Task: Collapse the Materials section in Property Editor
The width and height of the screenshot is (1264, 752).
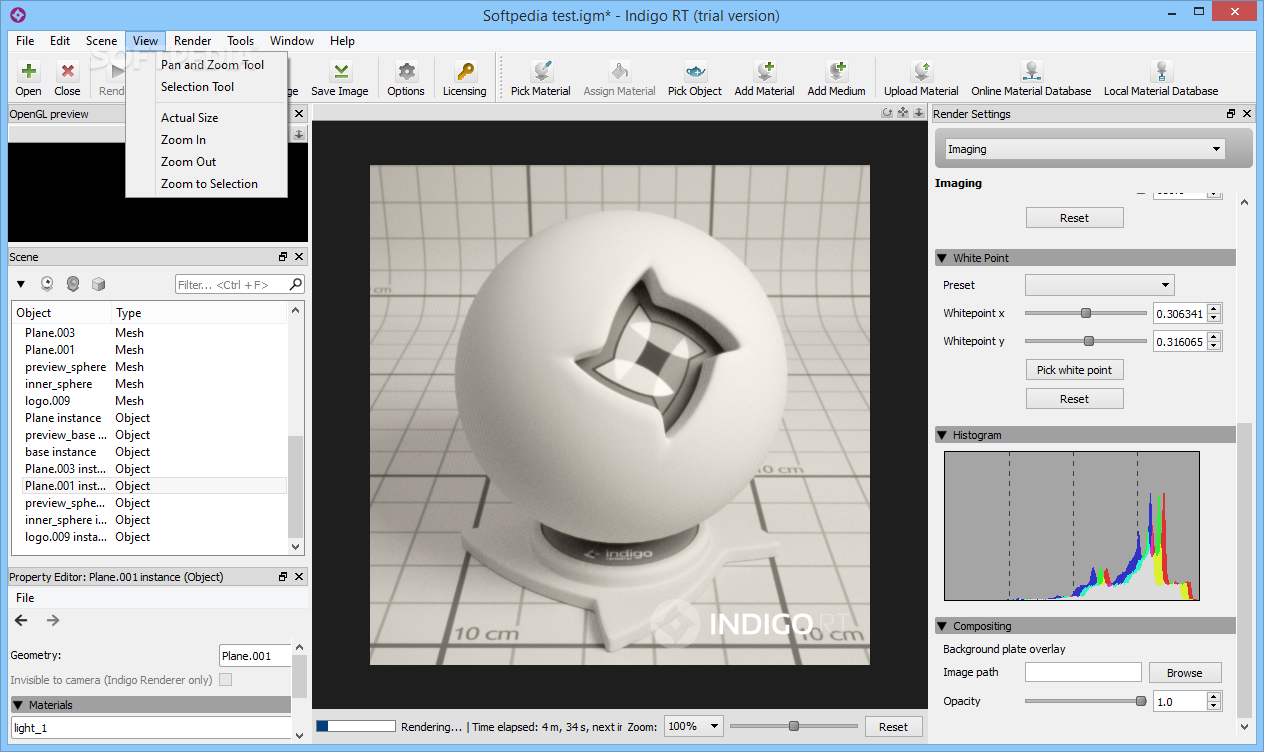Action: click(x=18, y=705)
